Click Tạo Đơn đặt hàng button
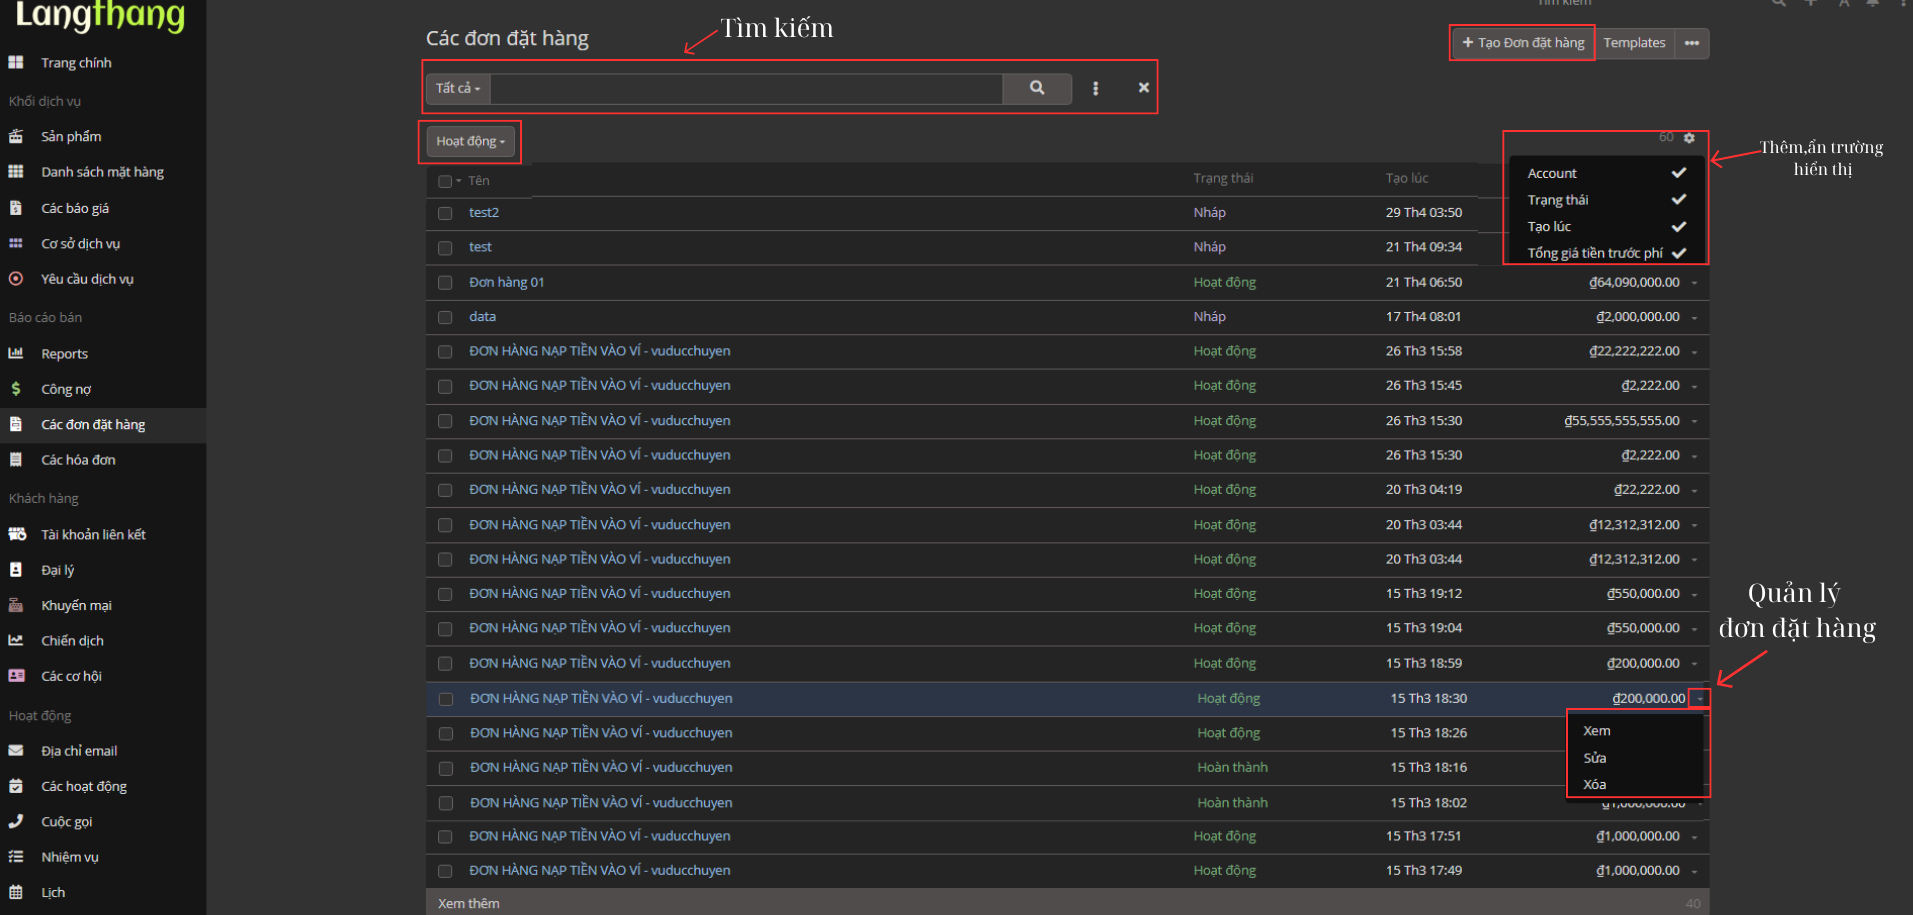 click(x=1522, y=43)
